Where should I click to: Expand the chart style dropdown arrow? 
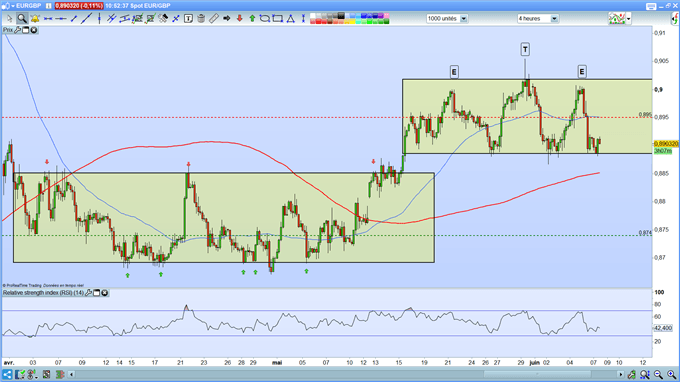(x=628, y=19)
